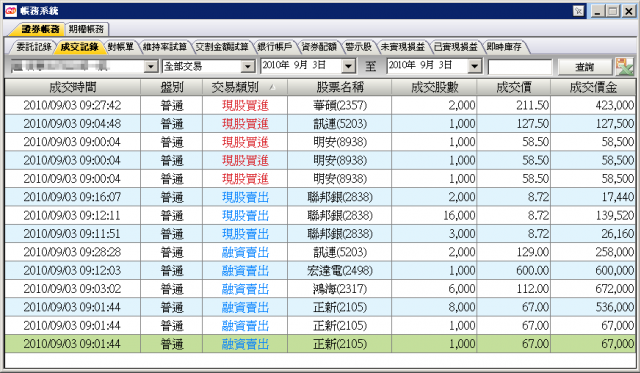Image resolution: width=640 pixels, height=373 pixels.
Task: Open the 資券配額 tab
Action: [x=319, y=47]
